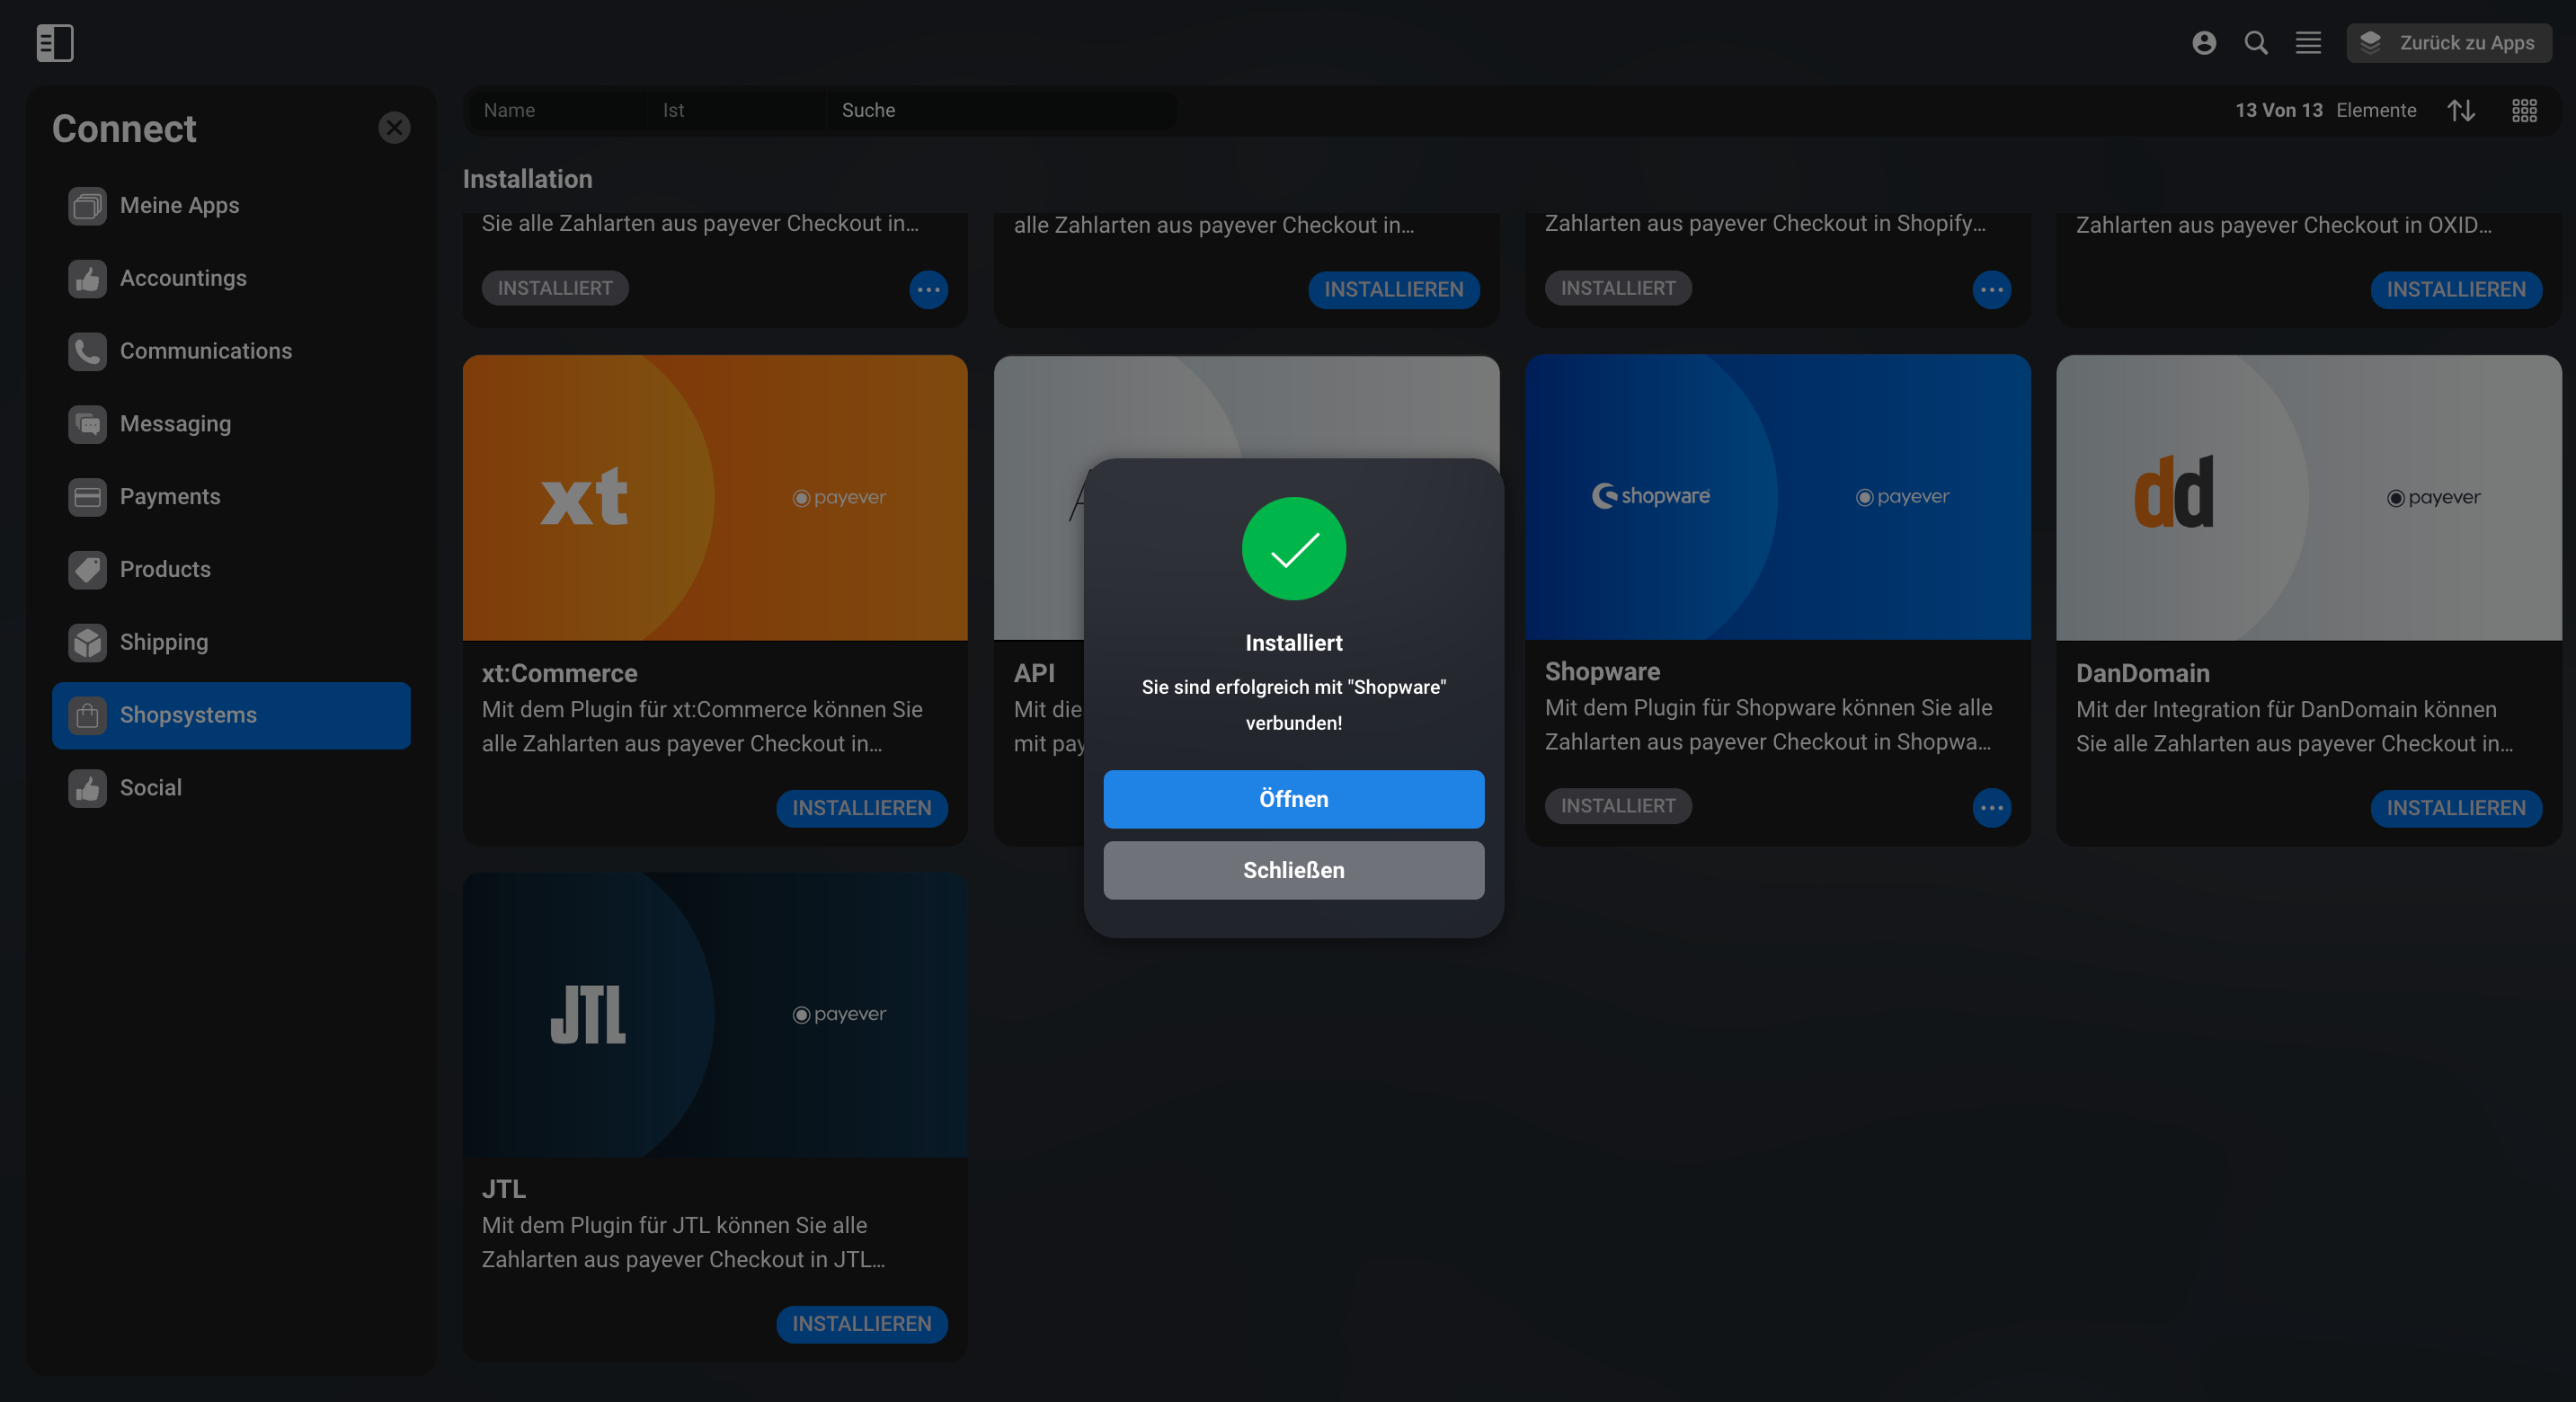The width and height of the screenshot is (2576, 1402).
Task: Open more options on Shopify card
Action: pos(1992,290)
